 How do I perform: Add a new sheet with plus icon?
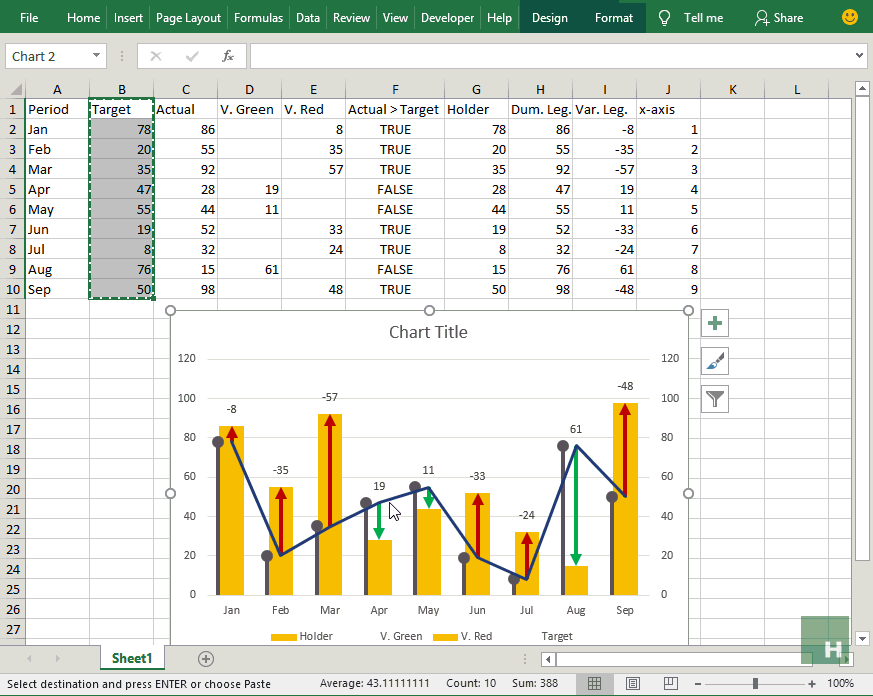point(205,659)
